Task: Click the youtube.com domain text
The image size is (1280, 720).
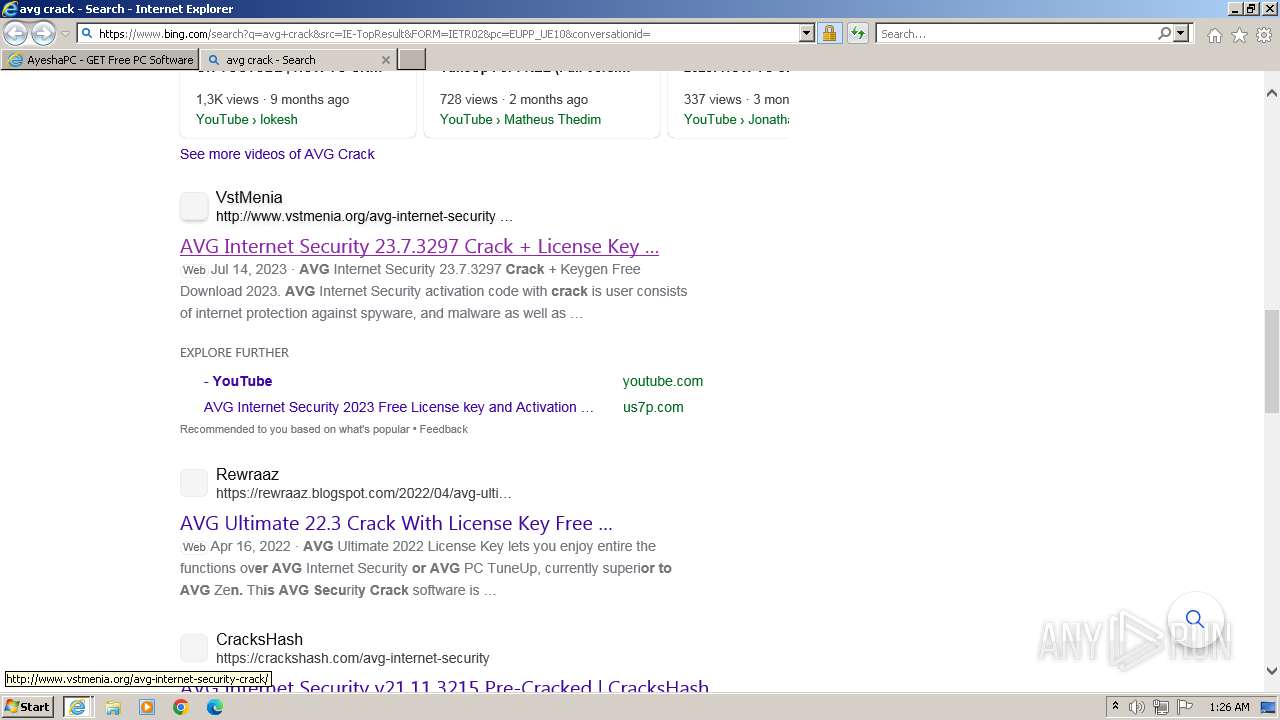Action: click(663, 381)
